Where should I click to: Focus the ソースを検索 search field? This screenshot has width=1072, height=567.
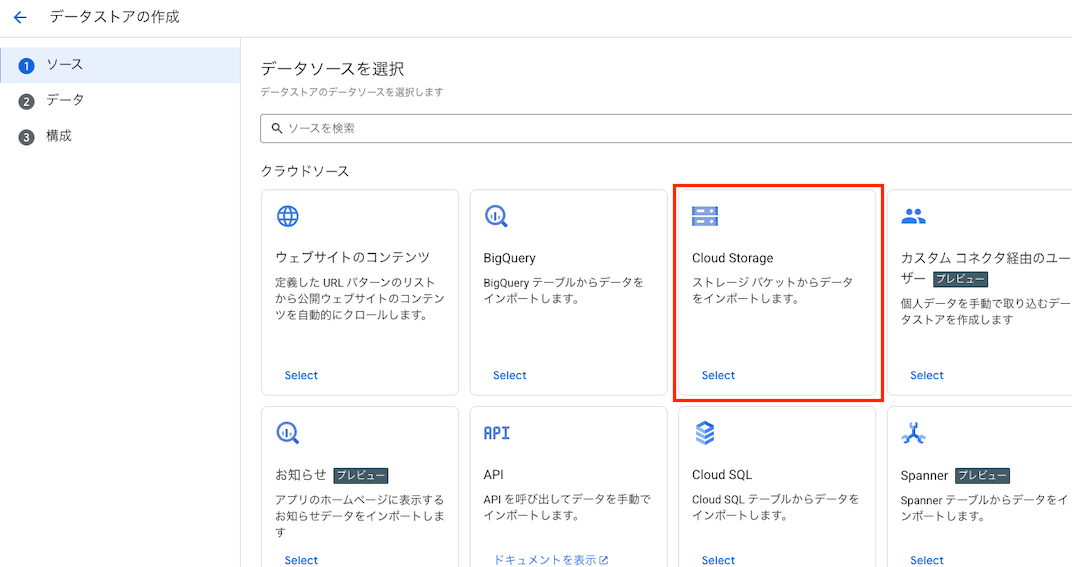point(666,129)
